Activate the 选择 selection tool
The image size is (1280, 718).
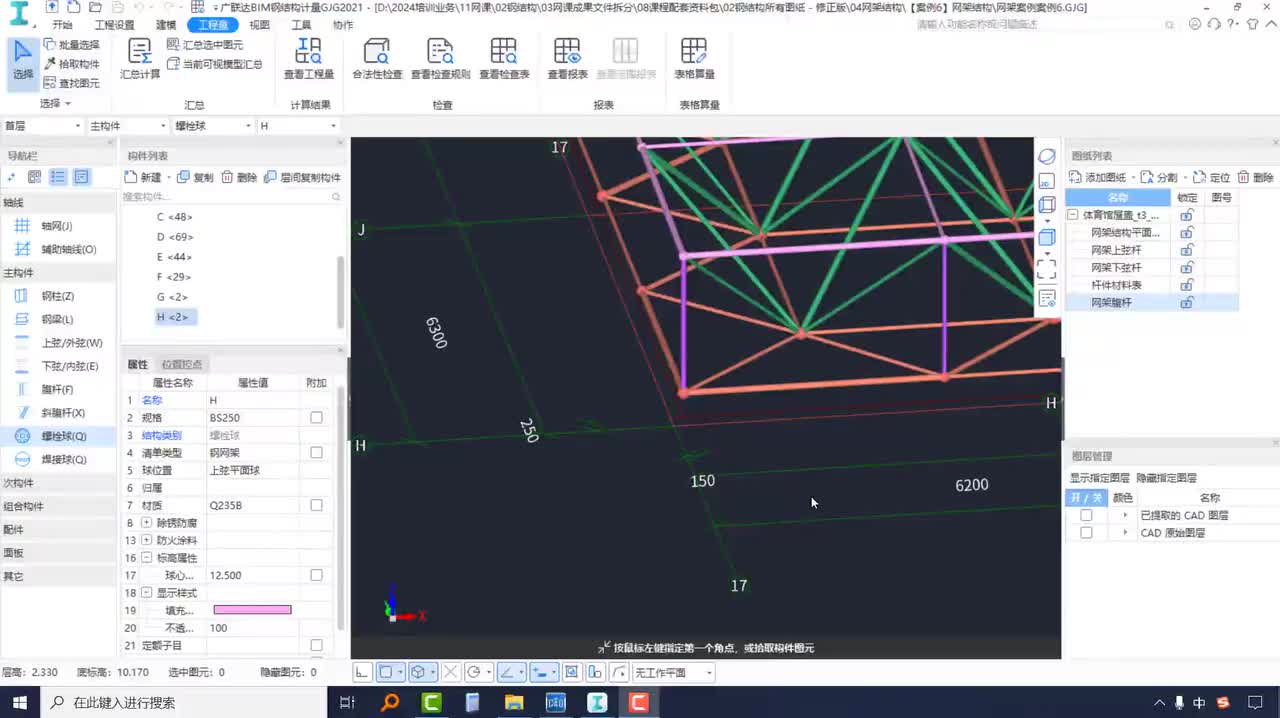(x=22, y=61)
